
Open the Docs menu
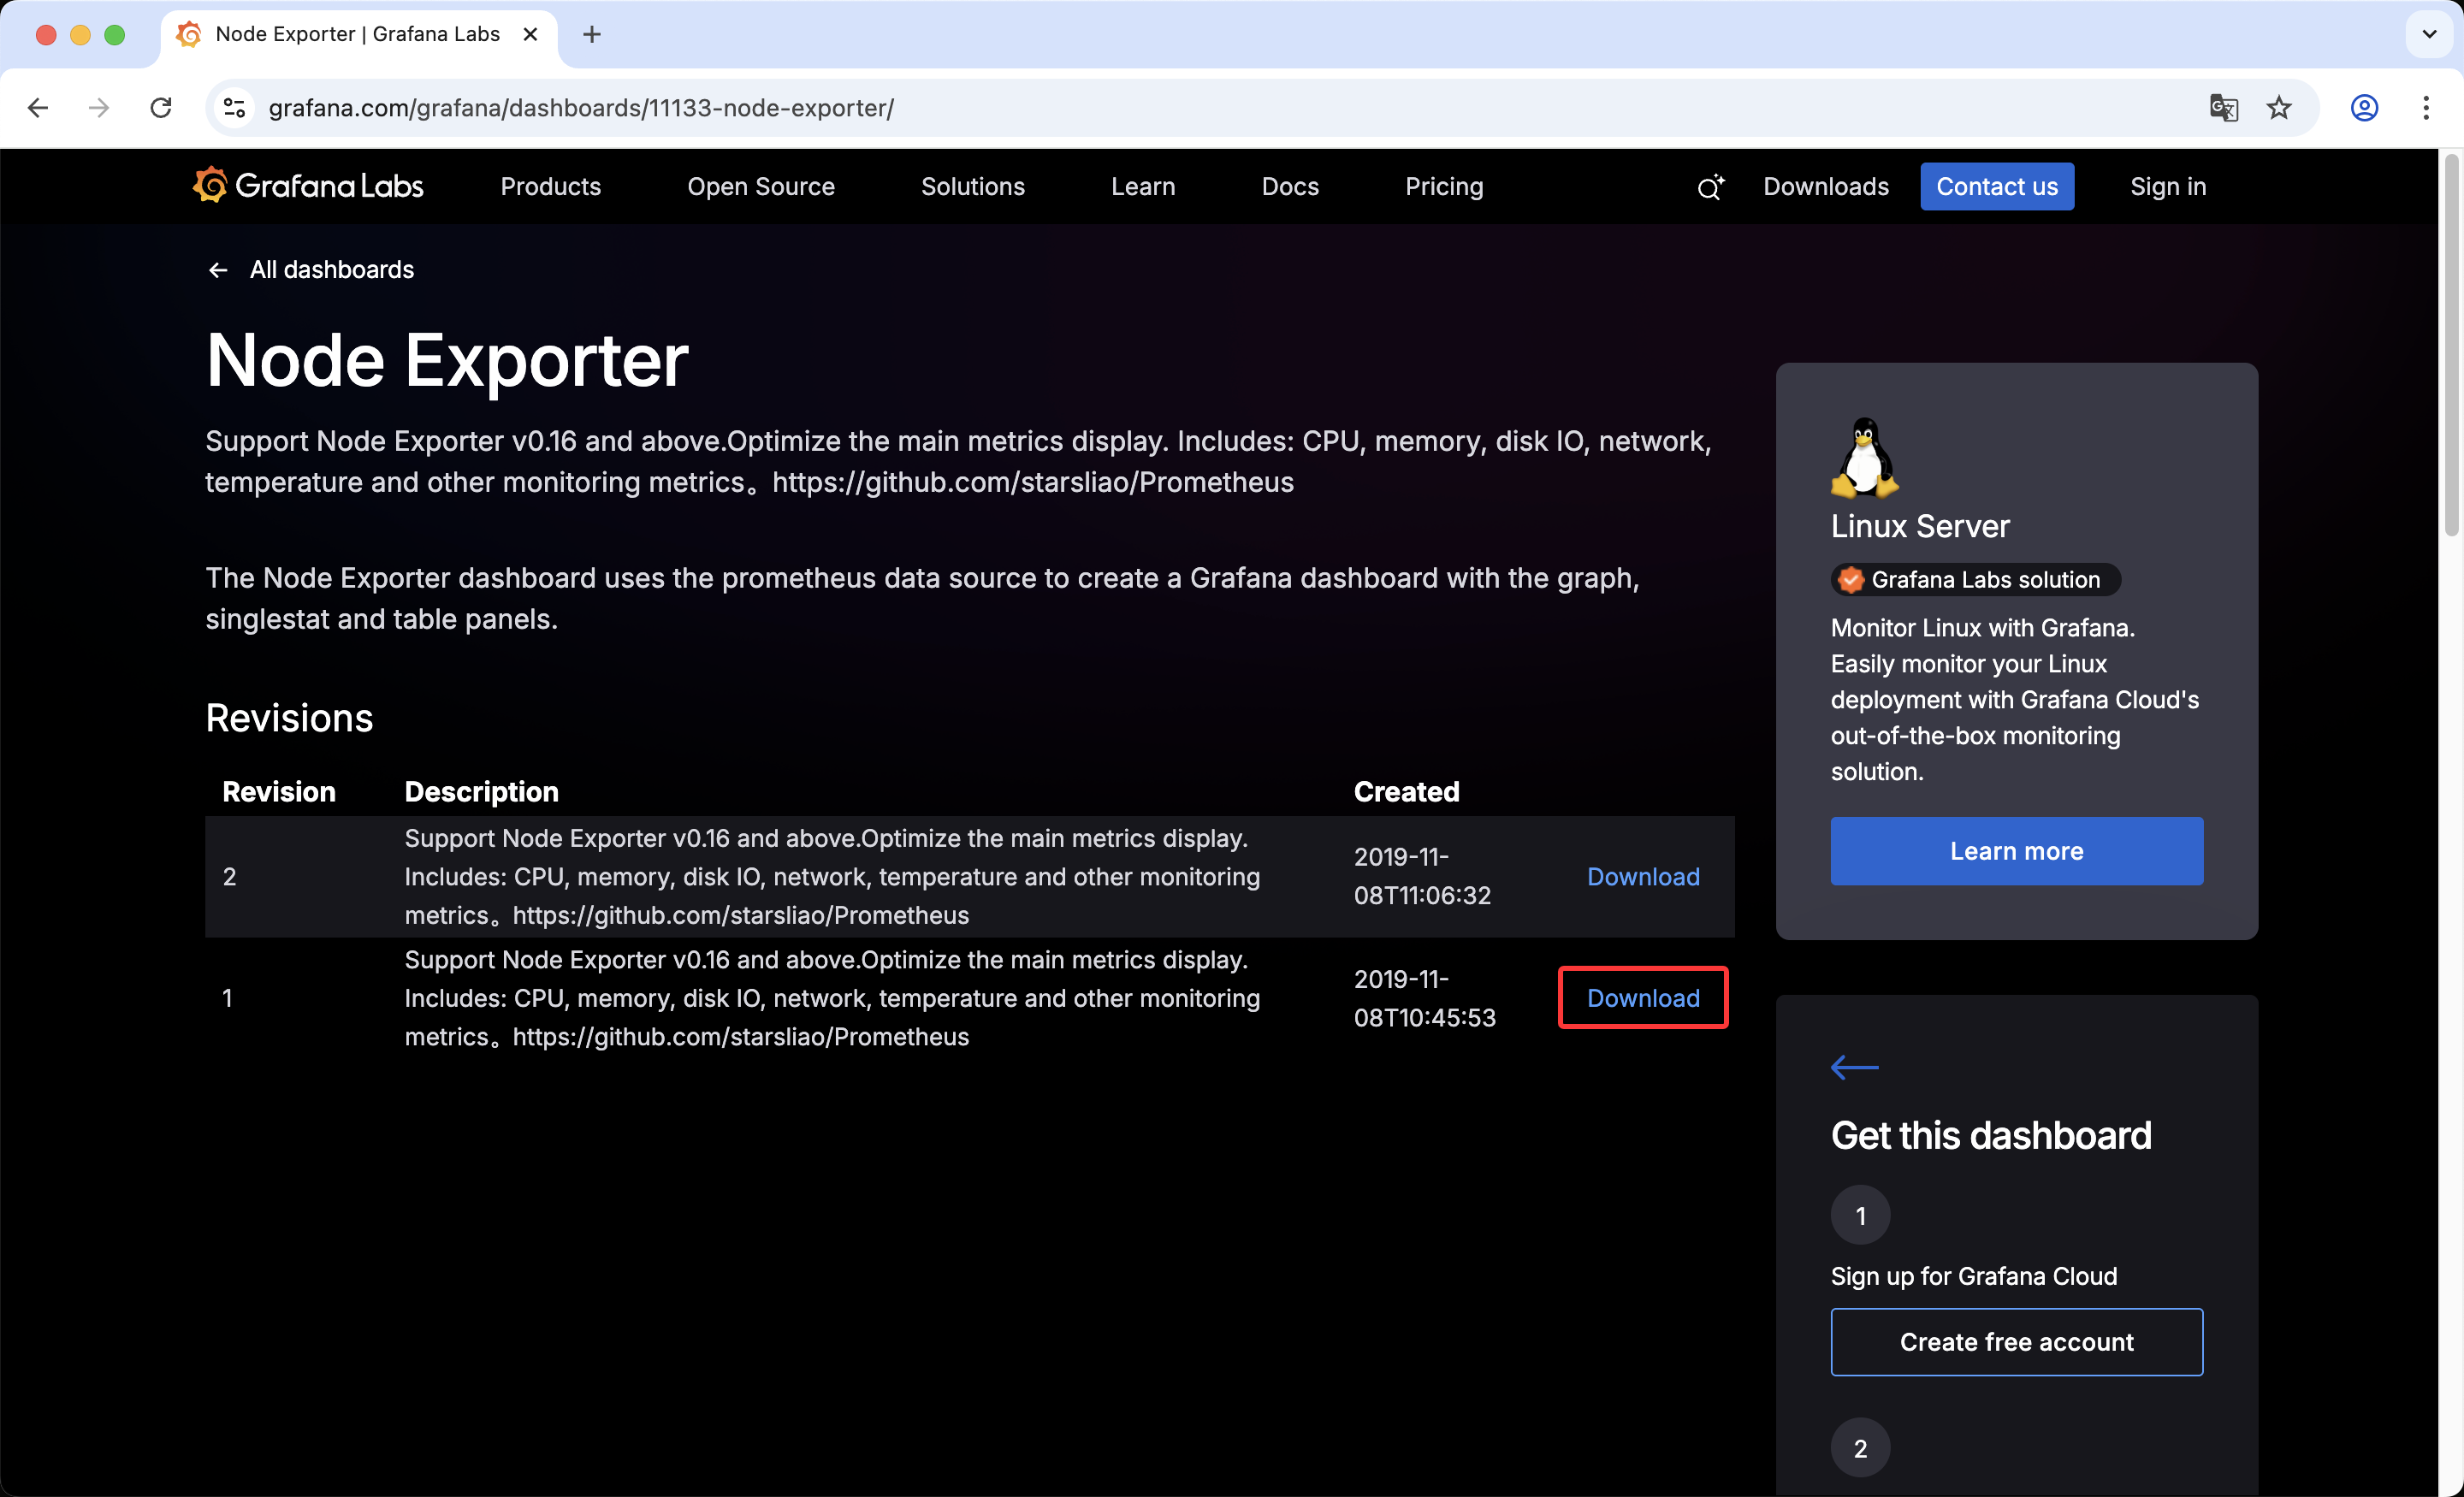pos(1290,187)
